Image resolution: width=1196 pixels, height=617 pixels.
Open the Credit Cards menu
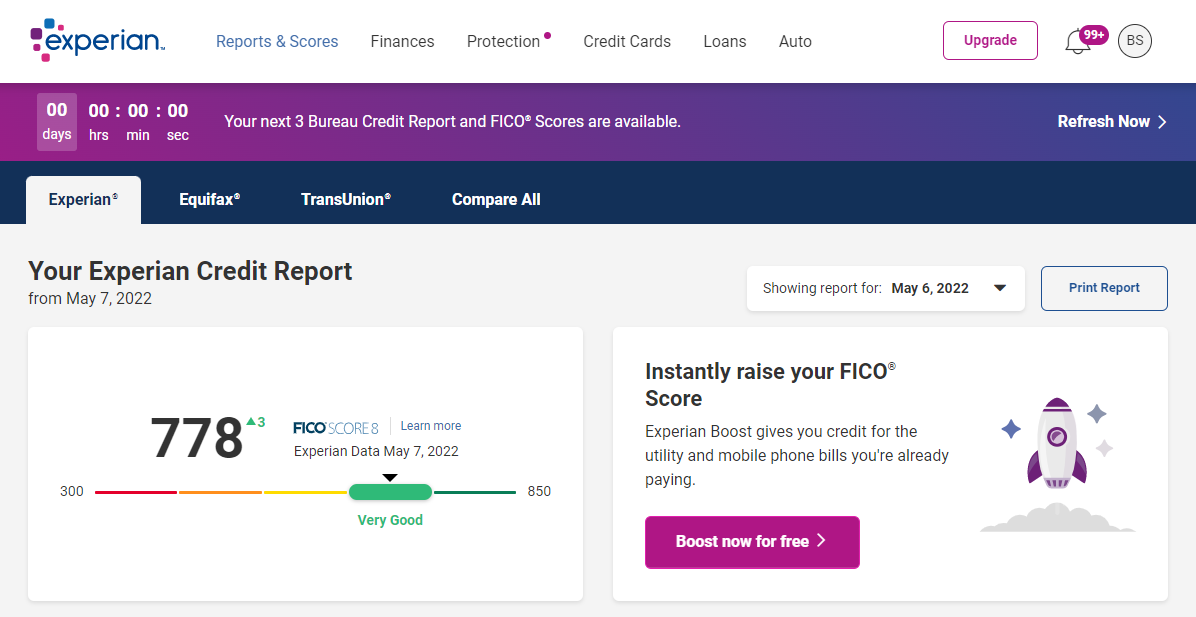627,41
